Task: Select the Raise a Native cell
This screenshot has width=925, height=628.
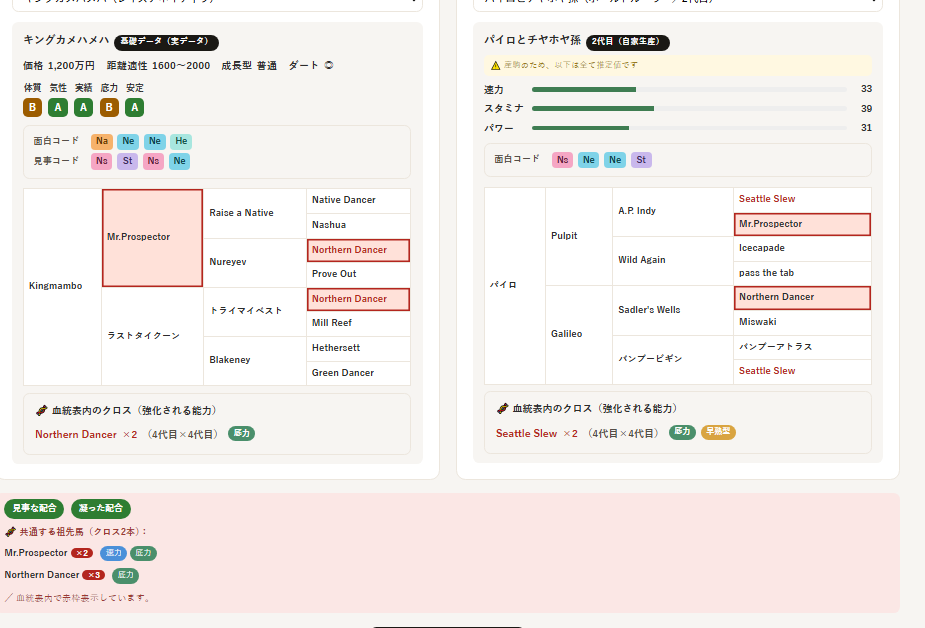Action: point(255,213)
